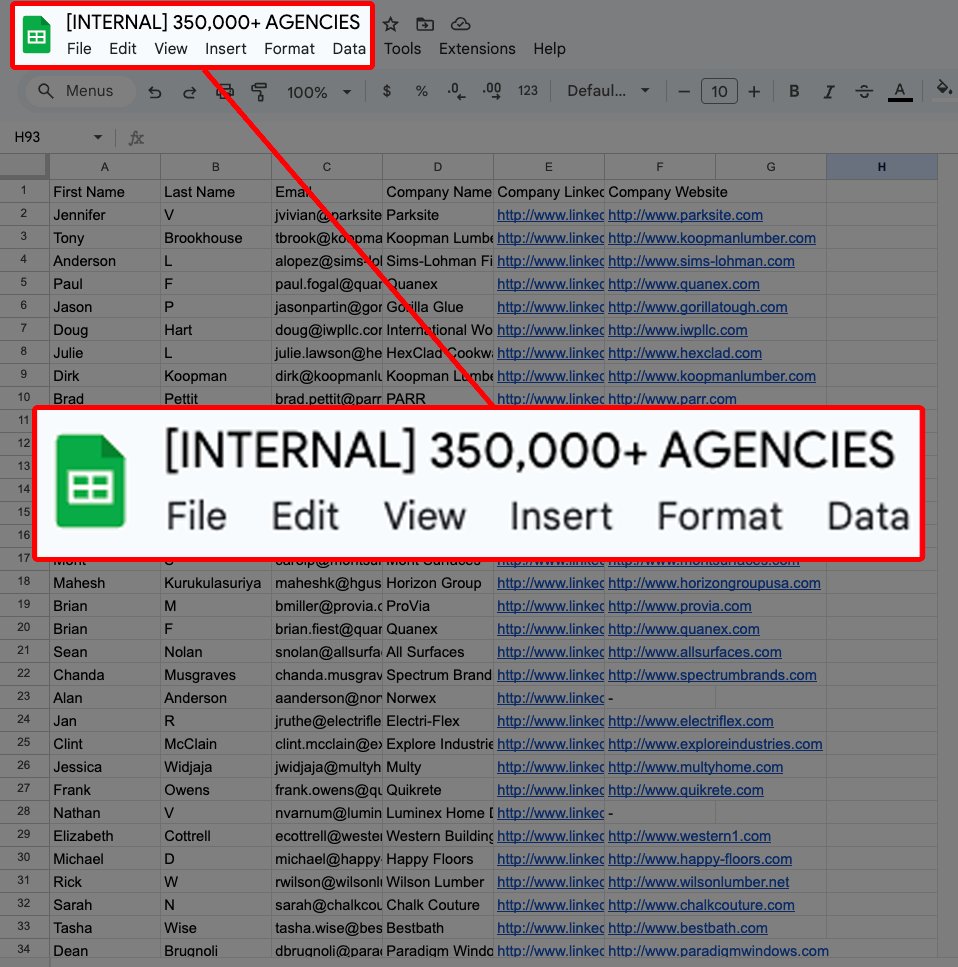Select column H header

882,167
